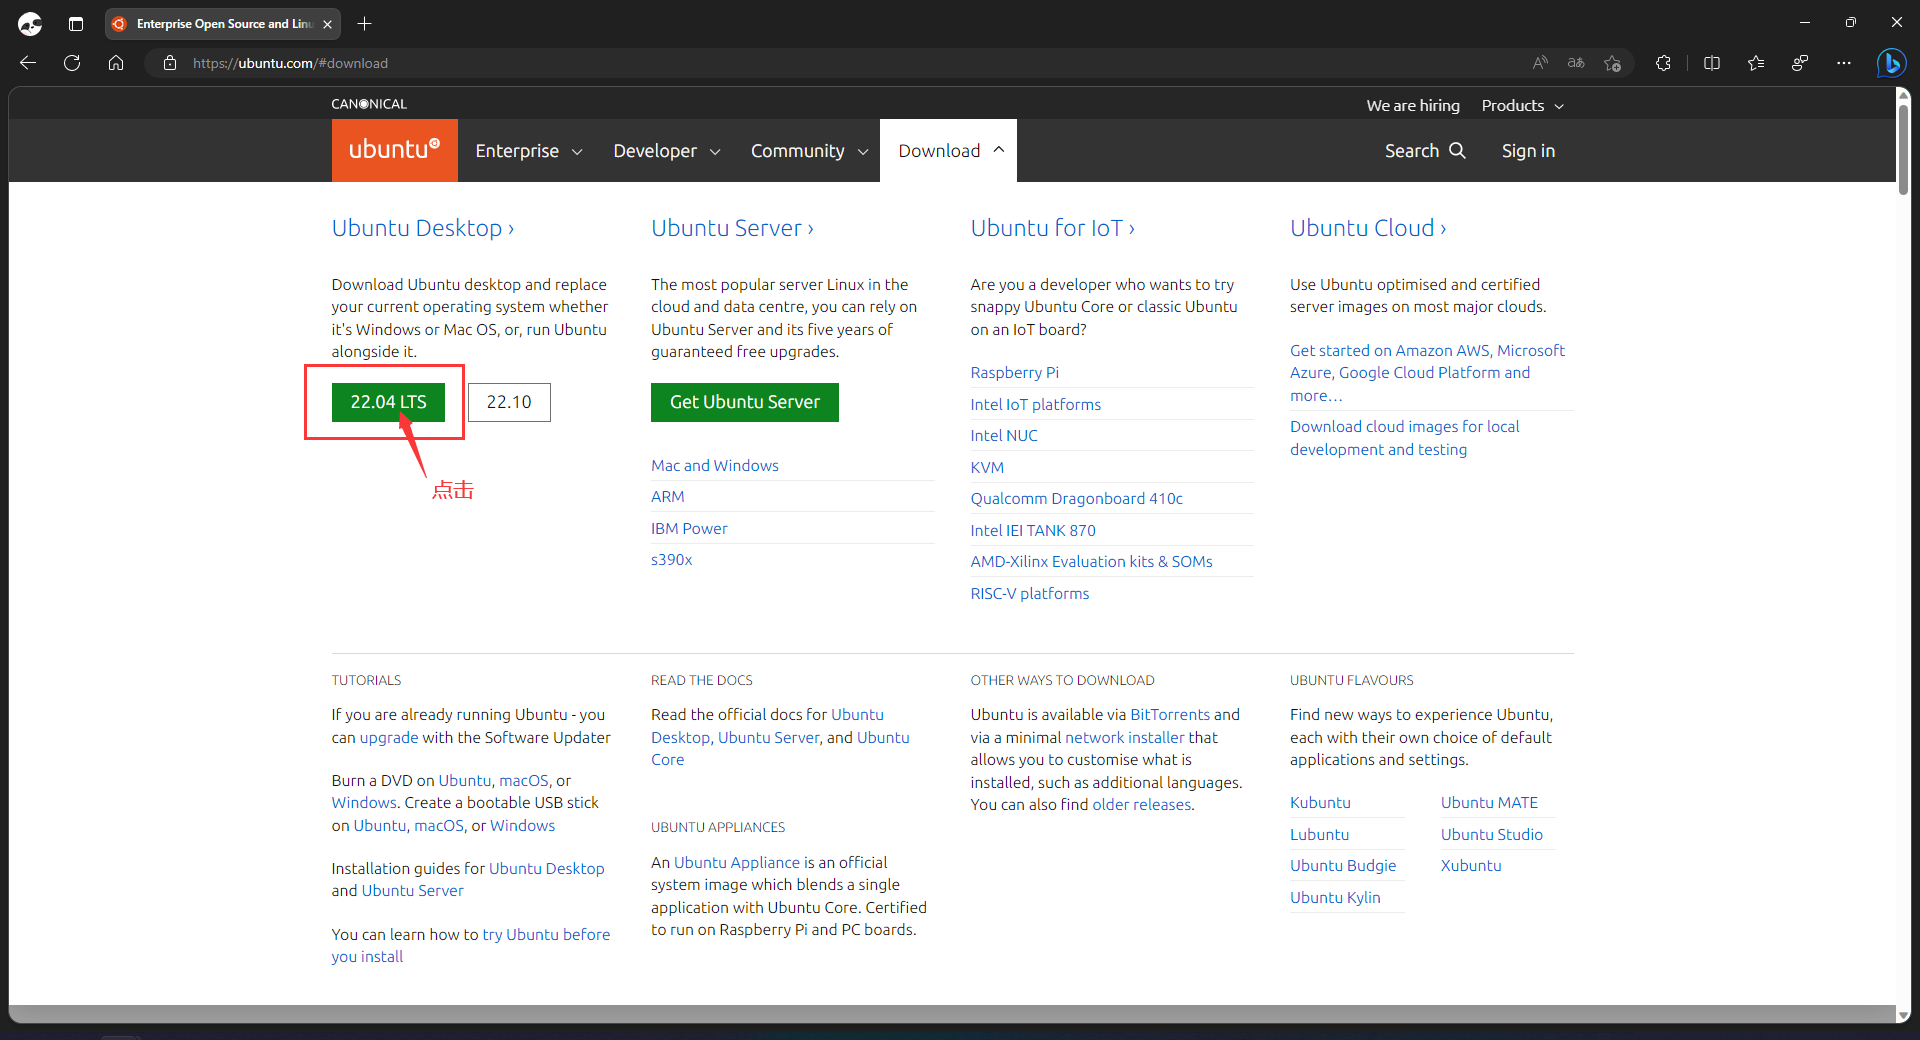This screenshot has height=1040, width=1920.
Task: Click the scrollbar down arrow
Action: point(1903,1014)
